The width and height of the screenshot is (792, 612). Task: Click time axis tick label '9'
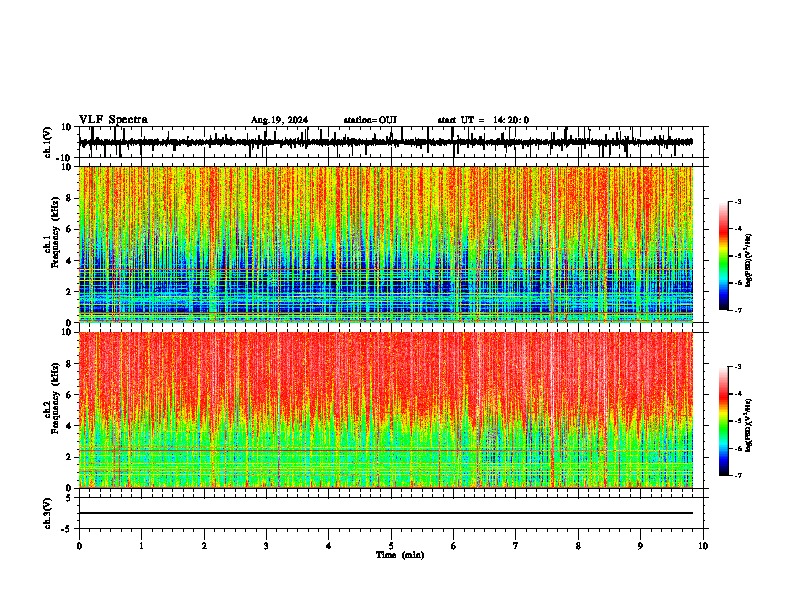[640, 546]
